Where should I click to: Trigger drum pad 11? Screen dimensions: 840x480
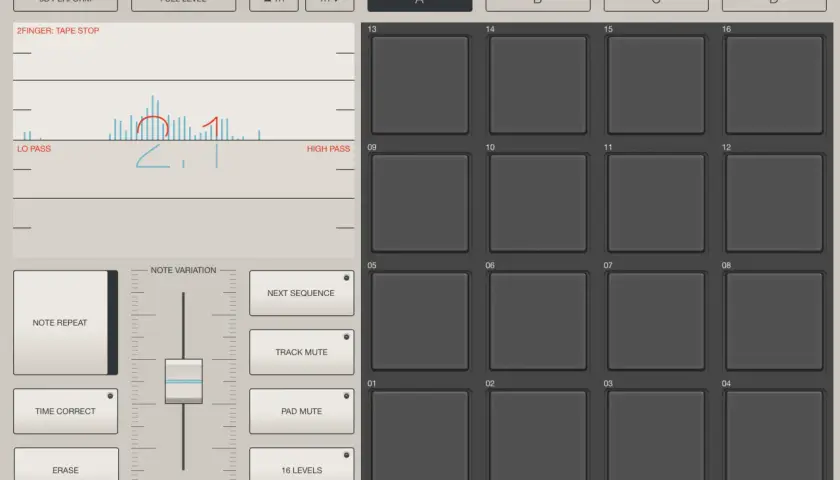pyautogui.click(x=656, y=203)
